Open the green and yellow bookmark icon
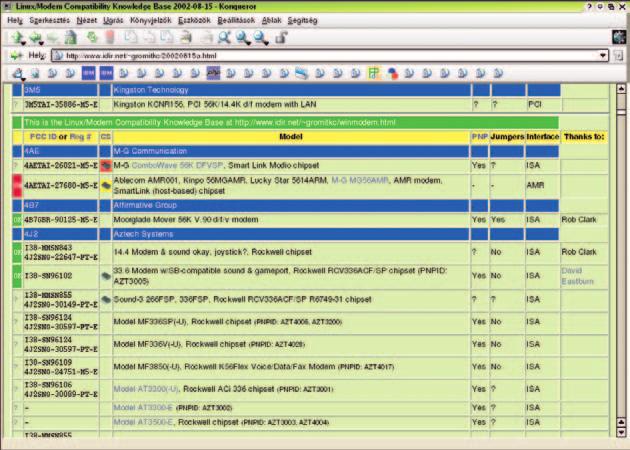The image size is (630, 450). point(373,73)
